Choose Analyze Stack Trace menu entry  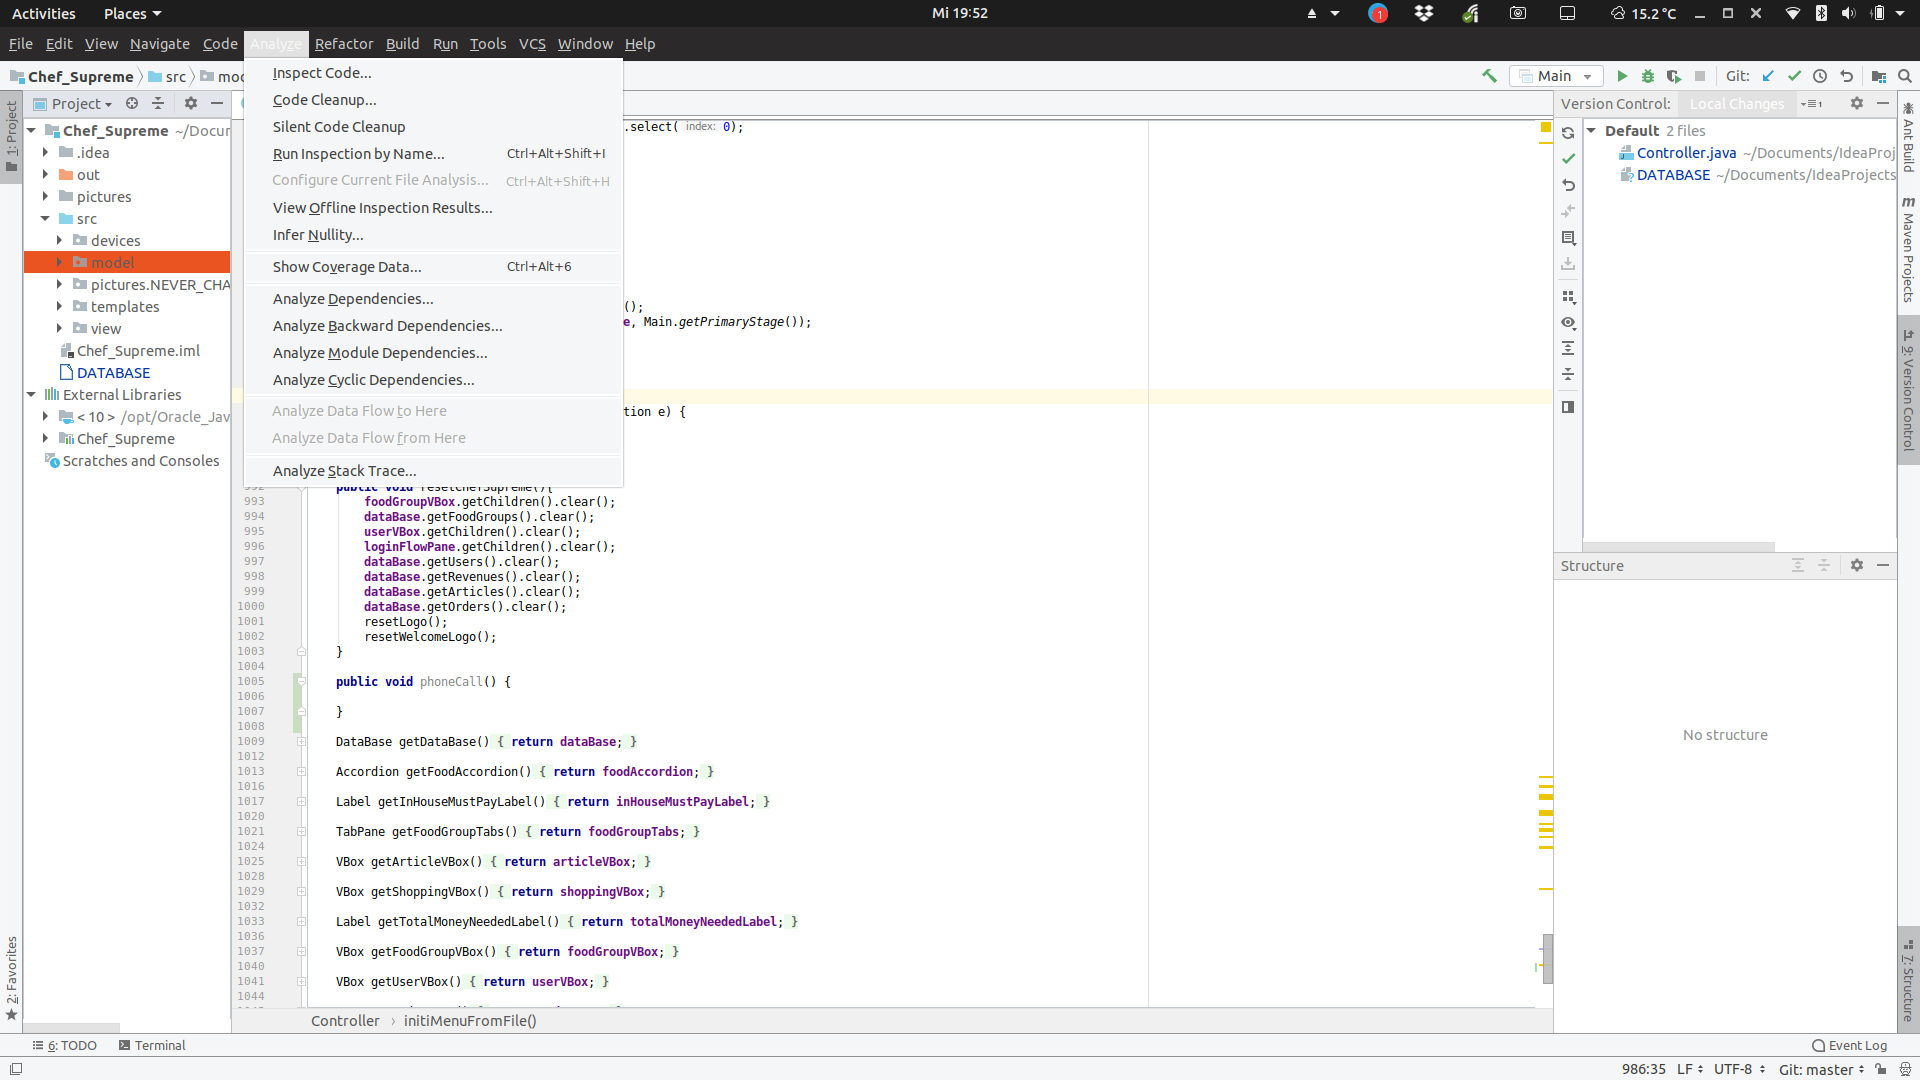point(344,471)
